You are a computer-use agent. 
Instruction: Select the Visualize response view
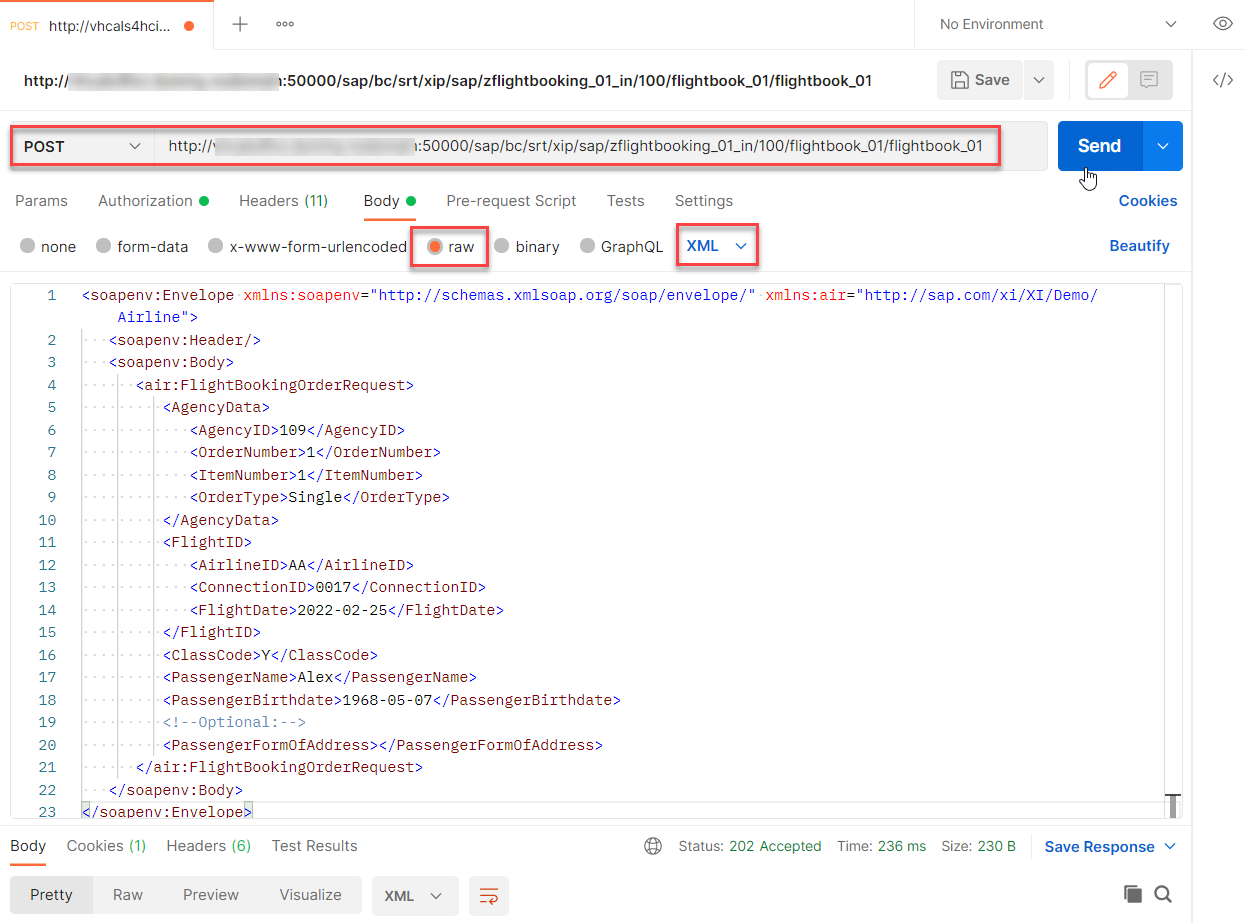tap(310, 895)
